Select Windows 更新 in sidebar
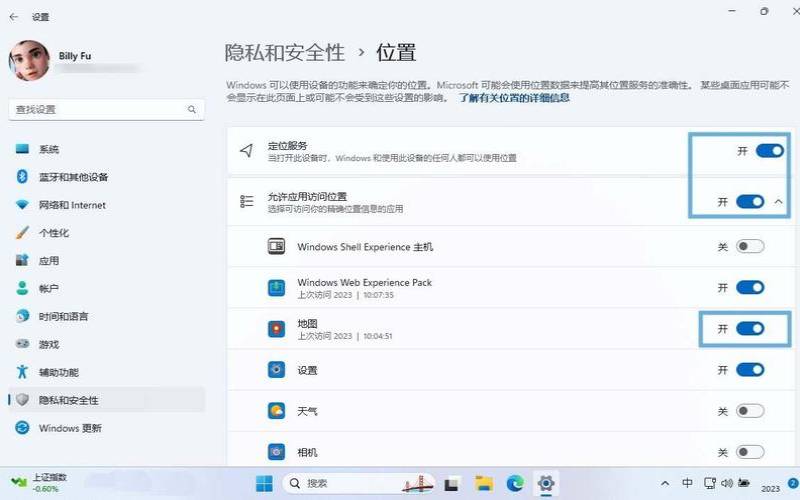The width and height of the screenshot is (800, 500). (x=106, y=428)
